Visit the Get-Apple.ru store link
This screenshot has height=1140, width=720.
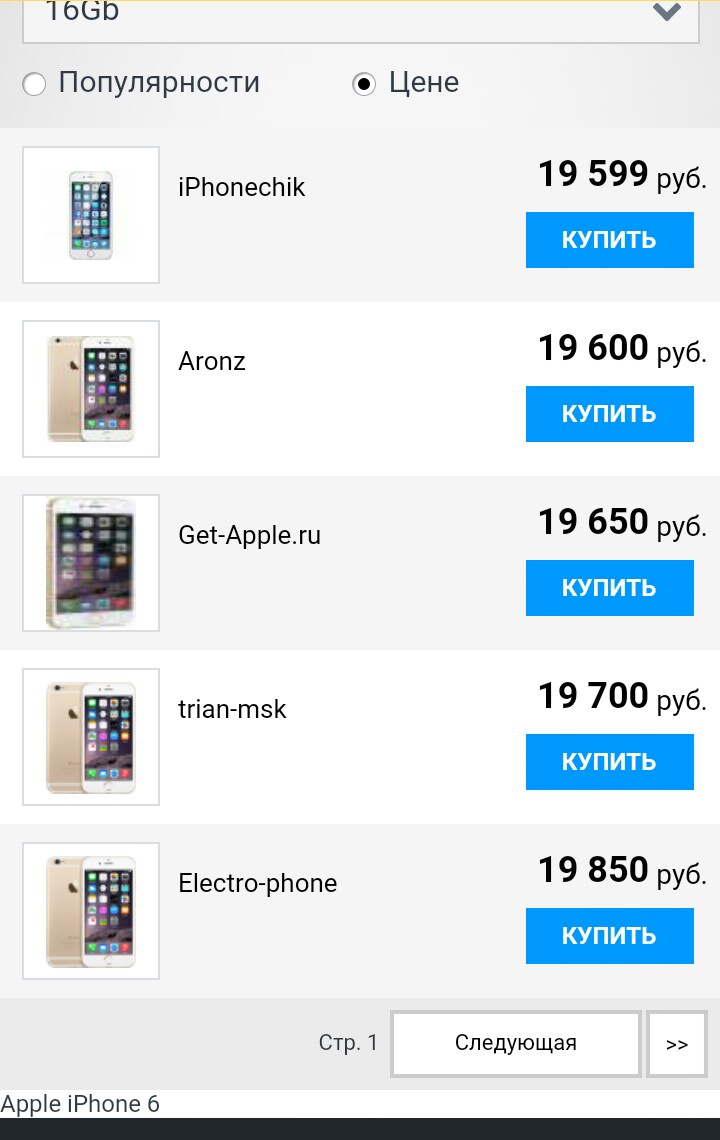(x=250, y=535)
